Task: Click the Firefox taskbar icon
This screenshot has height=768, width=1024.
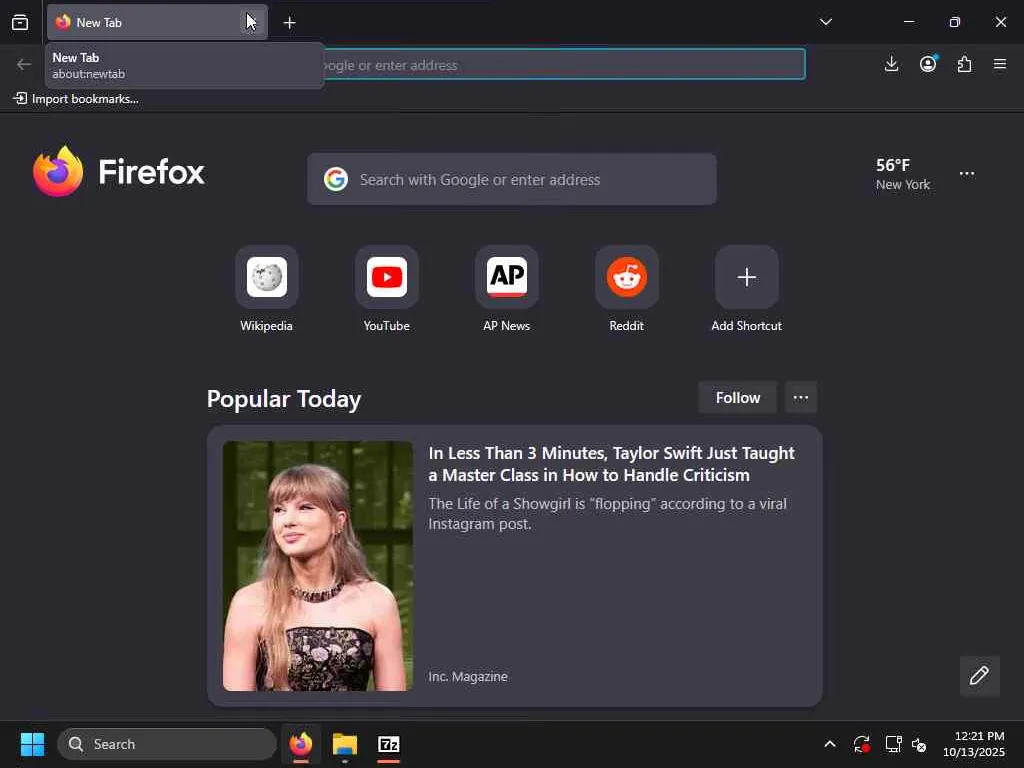Action: click(300, 744)
